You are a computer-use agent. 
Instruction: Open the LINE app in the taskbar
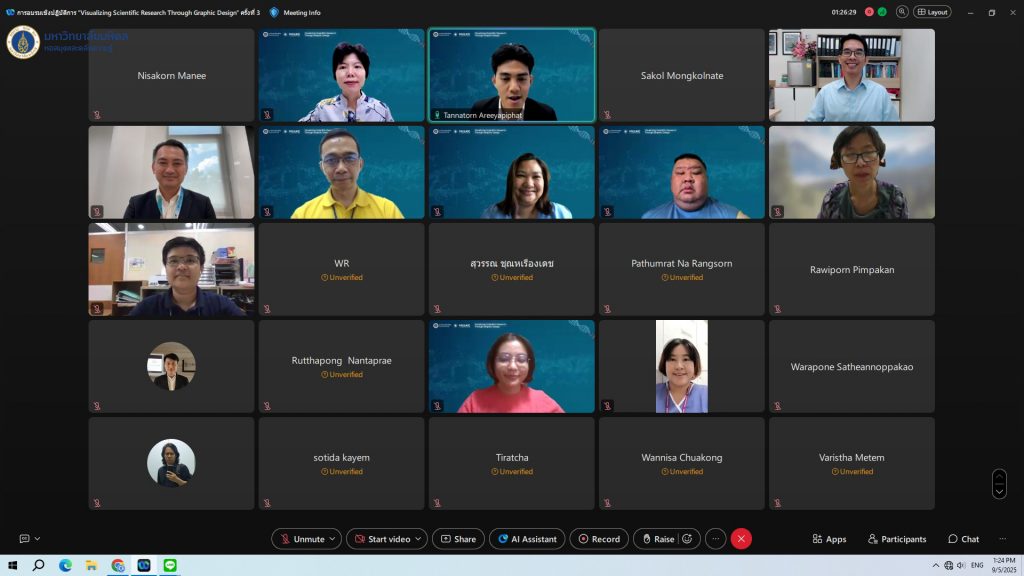170,565
